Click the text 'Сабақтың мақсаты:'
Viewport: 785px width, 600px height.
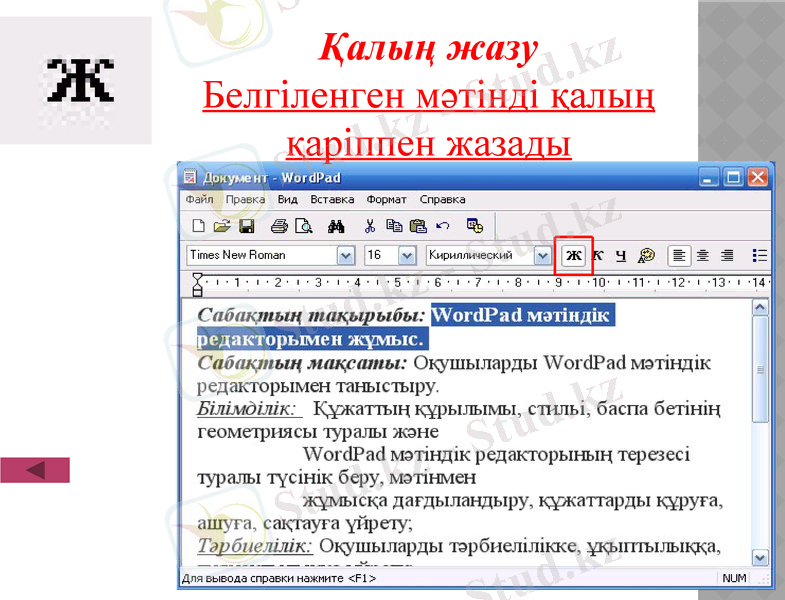coord(302,363)
